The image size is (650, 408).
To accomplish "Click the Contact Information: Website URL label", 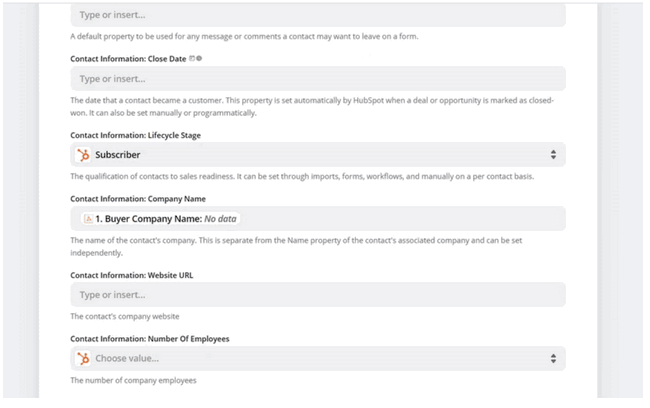I will click(128, 275).
